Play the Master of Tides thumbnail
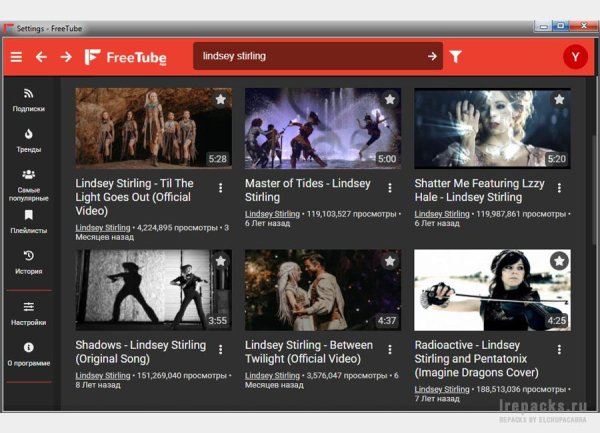 323,128
